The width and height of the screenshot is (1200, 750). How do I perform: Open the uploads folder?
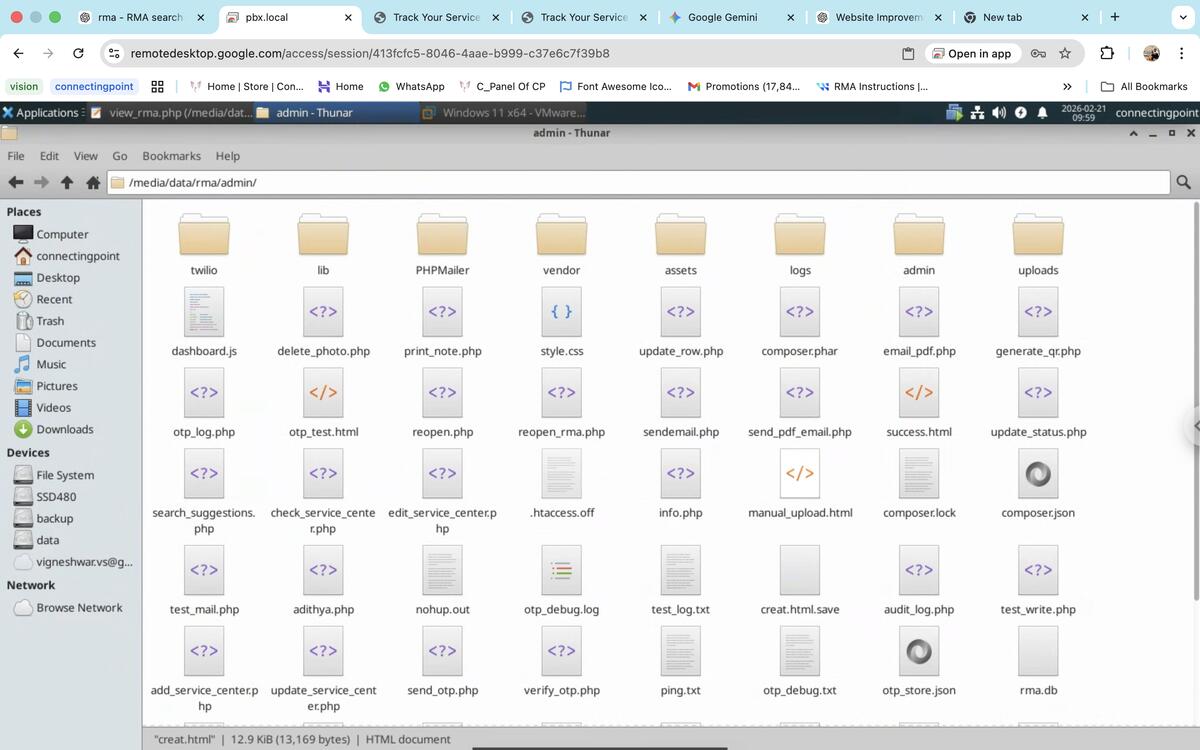pyautogui.click(x=1038, y=237)
